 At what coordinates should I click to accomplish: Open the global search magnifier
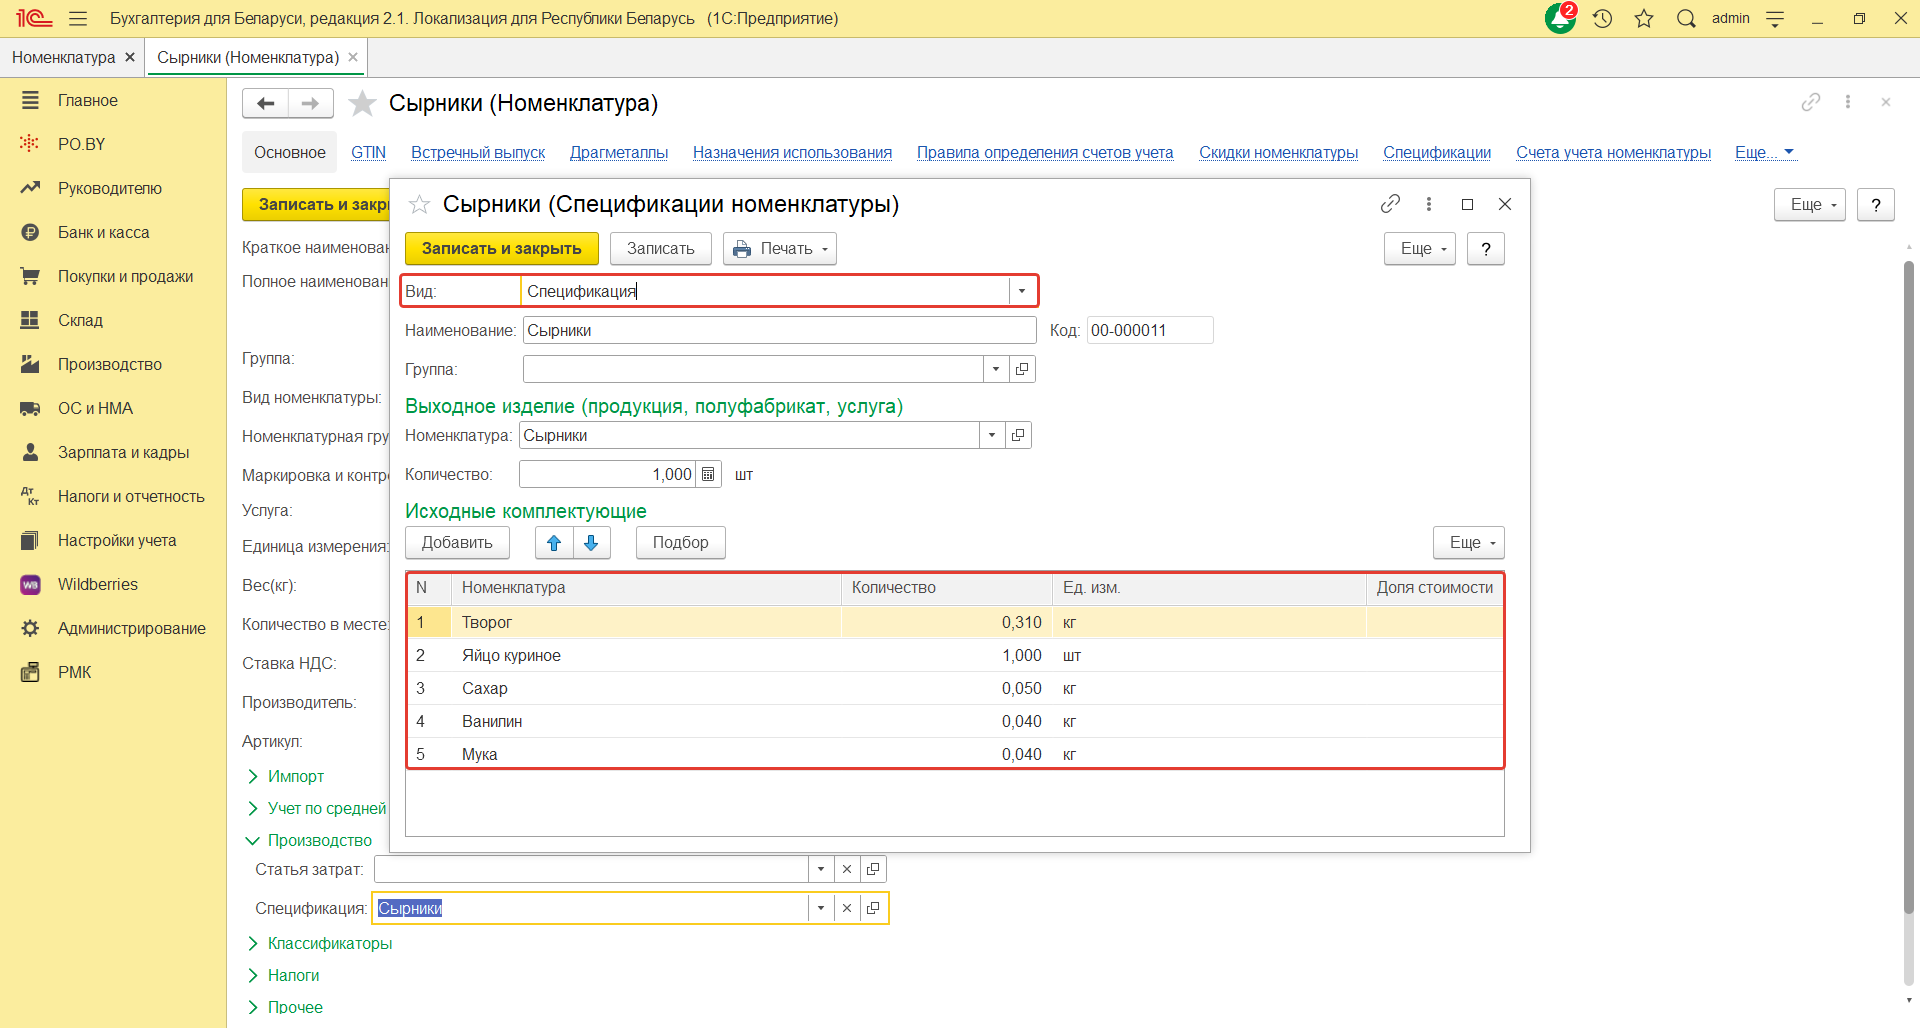pyautogui.click(x=1686, y=18)
